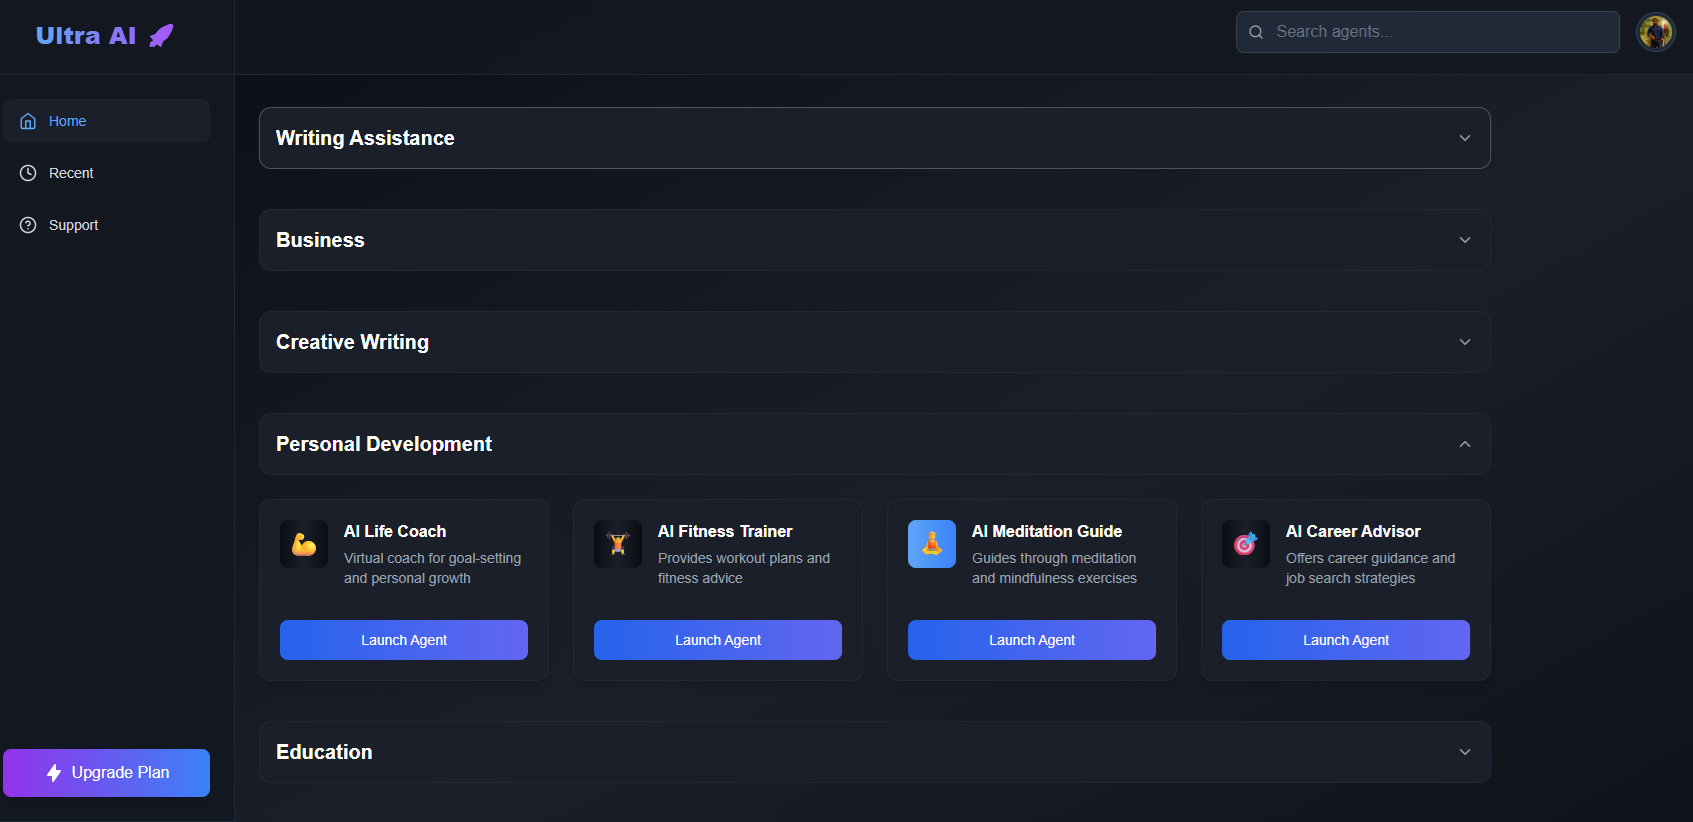Click the Upgrade Plan button

[106, 773]
